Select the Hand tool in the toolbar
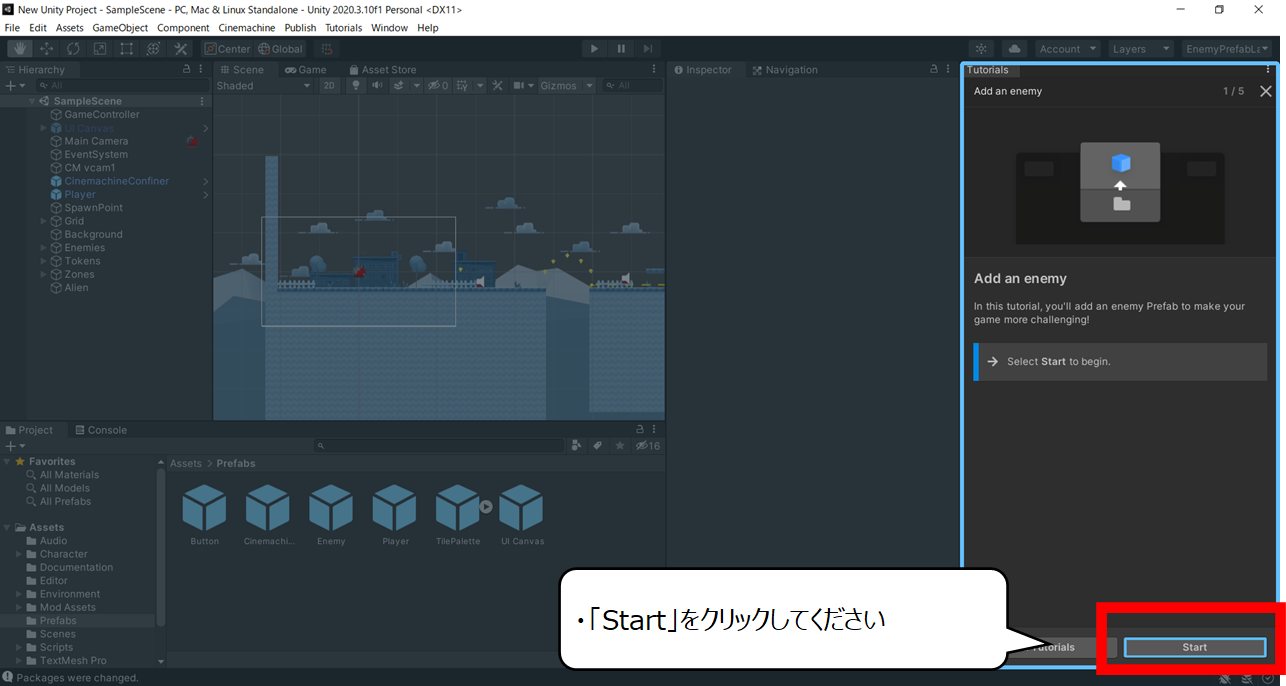 [20, 48]
